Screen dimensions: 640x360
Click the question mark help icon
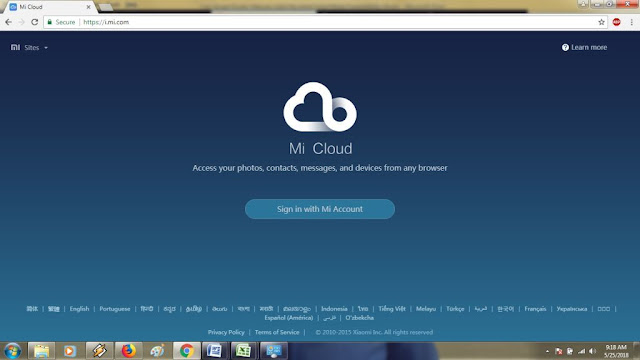565,47
